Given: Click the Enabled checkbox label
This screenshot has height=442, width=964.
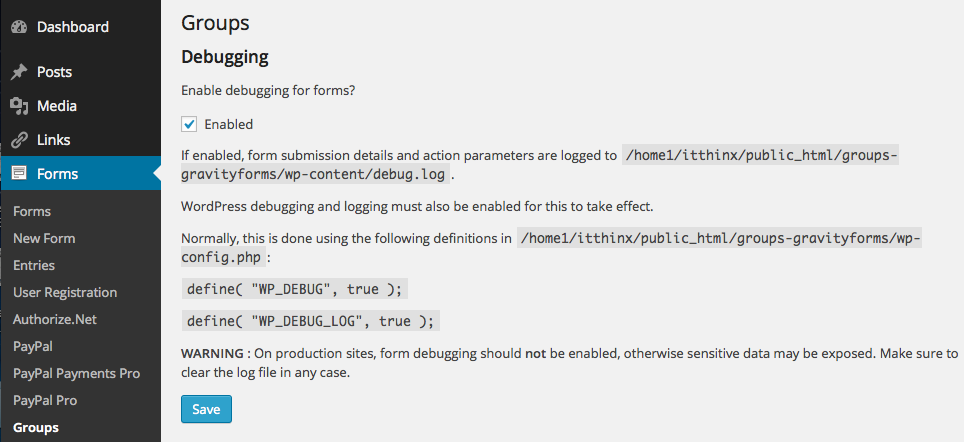Looking at the screenshot, I should pos(229,124).
